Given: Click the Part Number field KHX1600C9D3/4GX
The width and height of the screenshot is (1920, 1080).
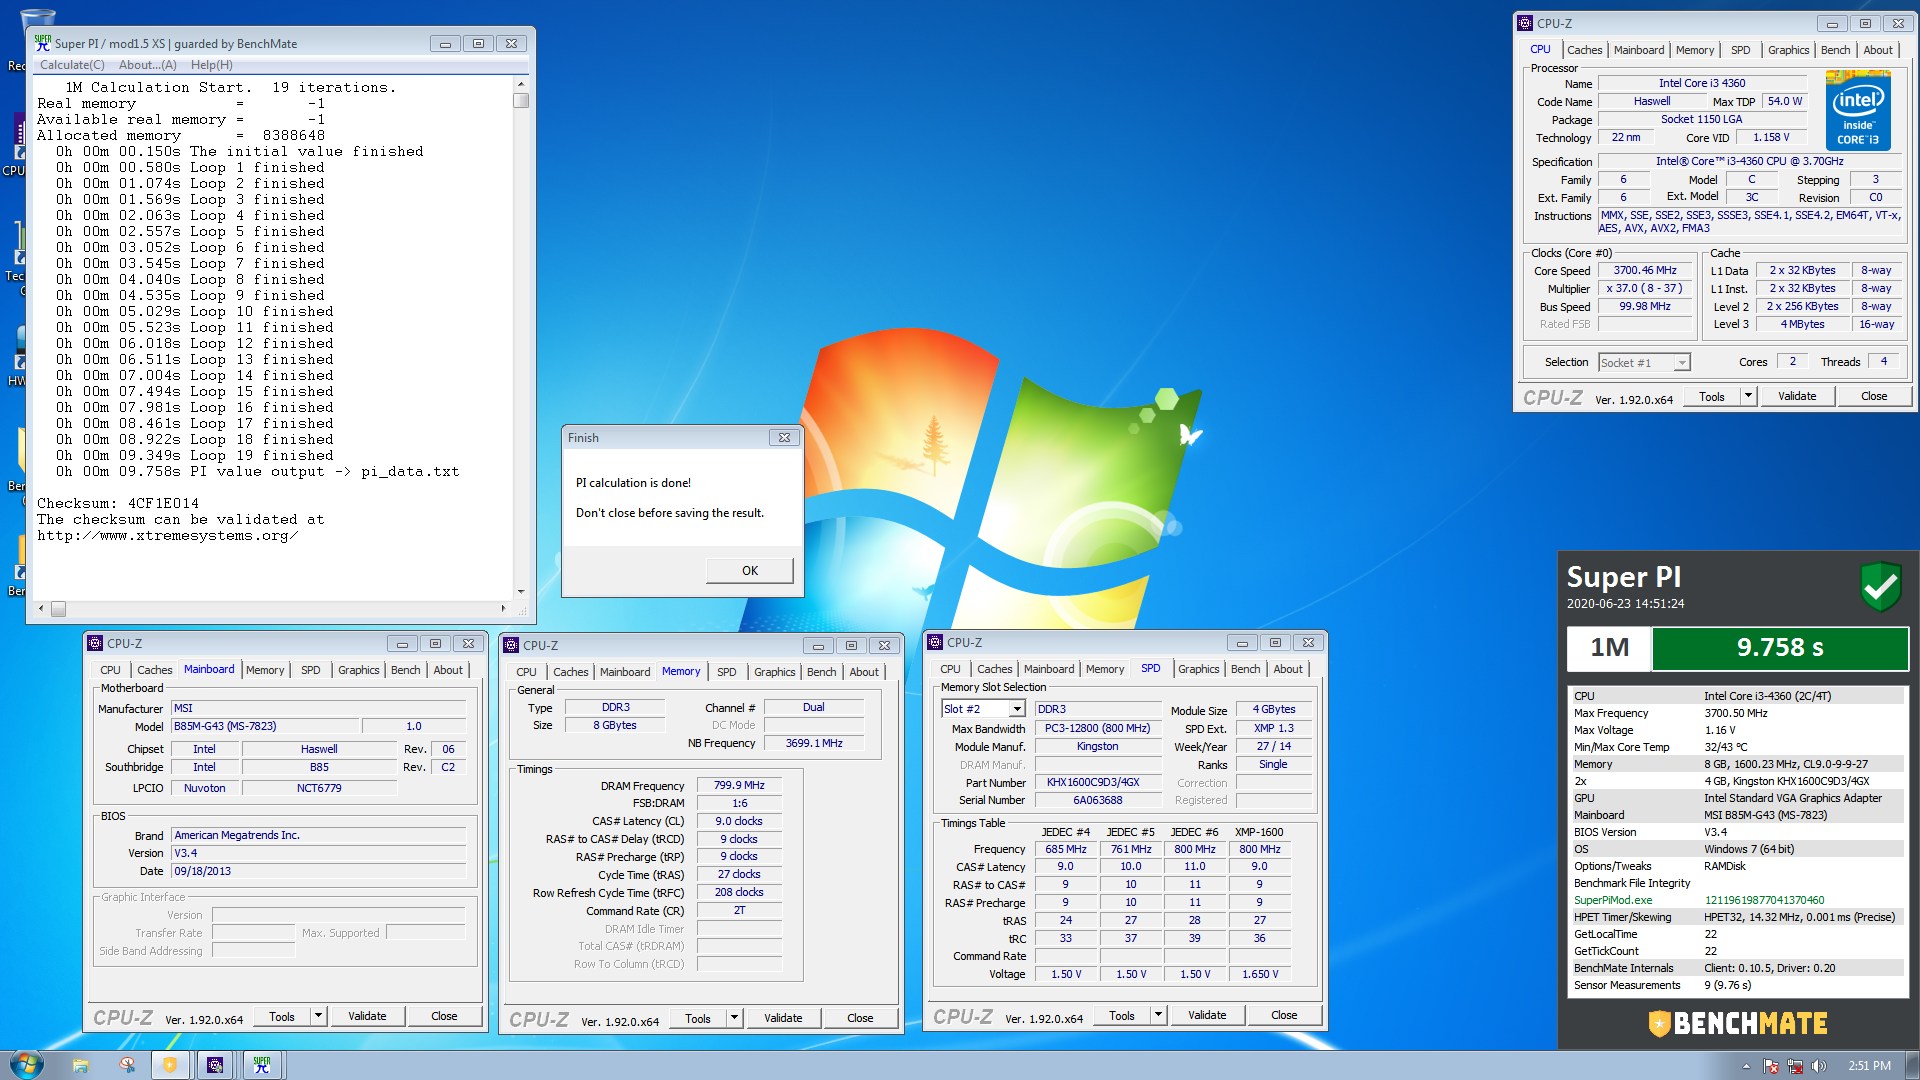Looking at the screenshot, I should [1097, 782].
